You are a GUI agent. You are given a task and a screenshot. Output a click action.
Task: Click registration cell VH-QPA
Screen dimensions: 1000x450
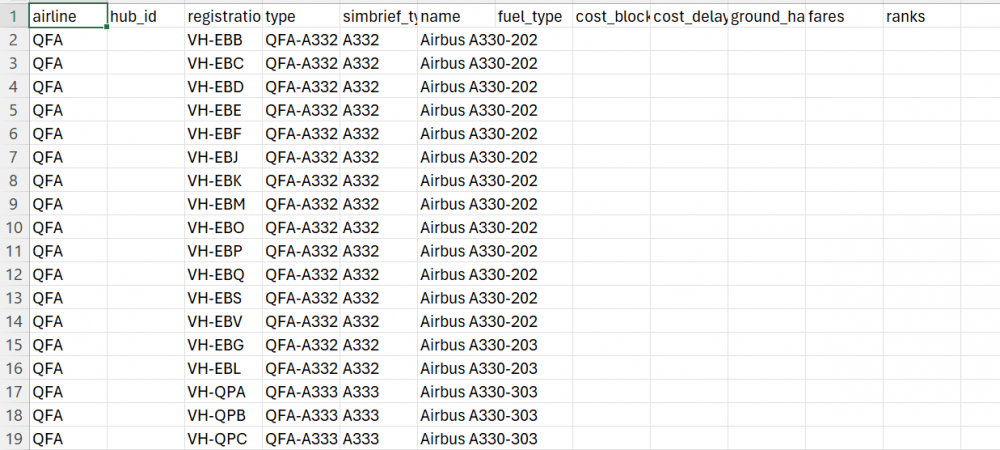(x=223, y=391)
